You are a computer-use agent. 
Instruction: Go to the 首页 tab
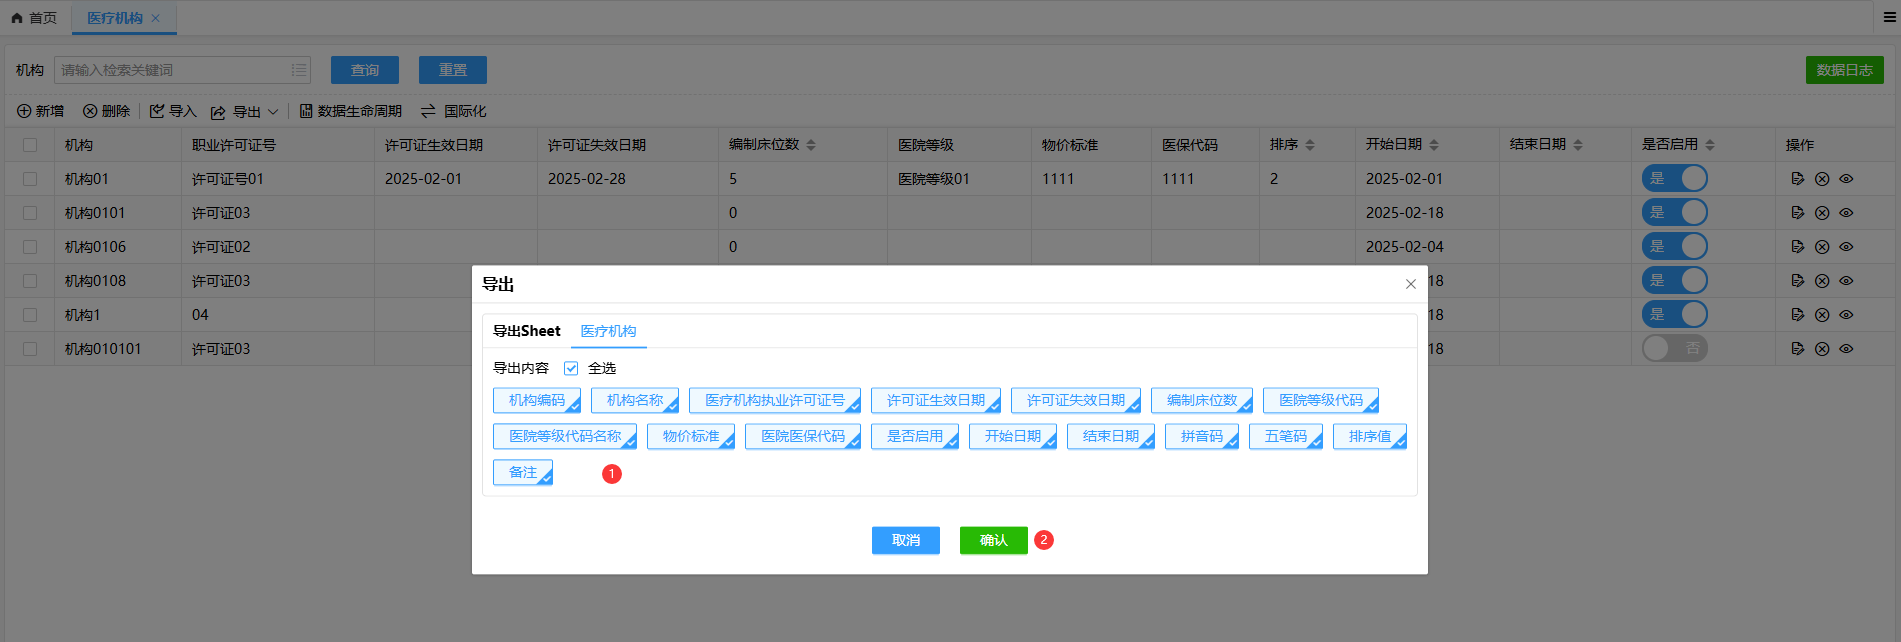click(x=35, y=18)
